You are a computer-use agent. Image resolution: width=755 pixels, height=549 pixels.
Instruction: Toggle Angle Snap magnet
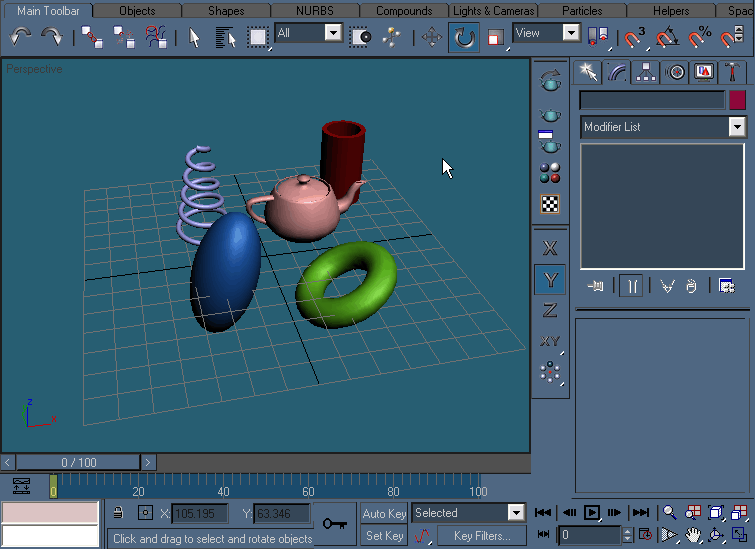click(667, 37)
